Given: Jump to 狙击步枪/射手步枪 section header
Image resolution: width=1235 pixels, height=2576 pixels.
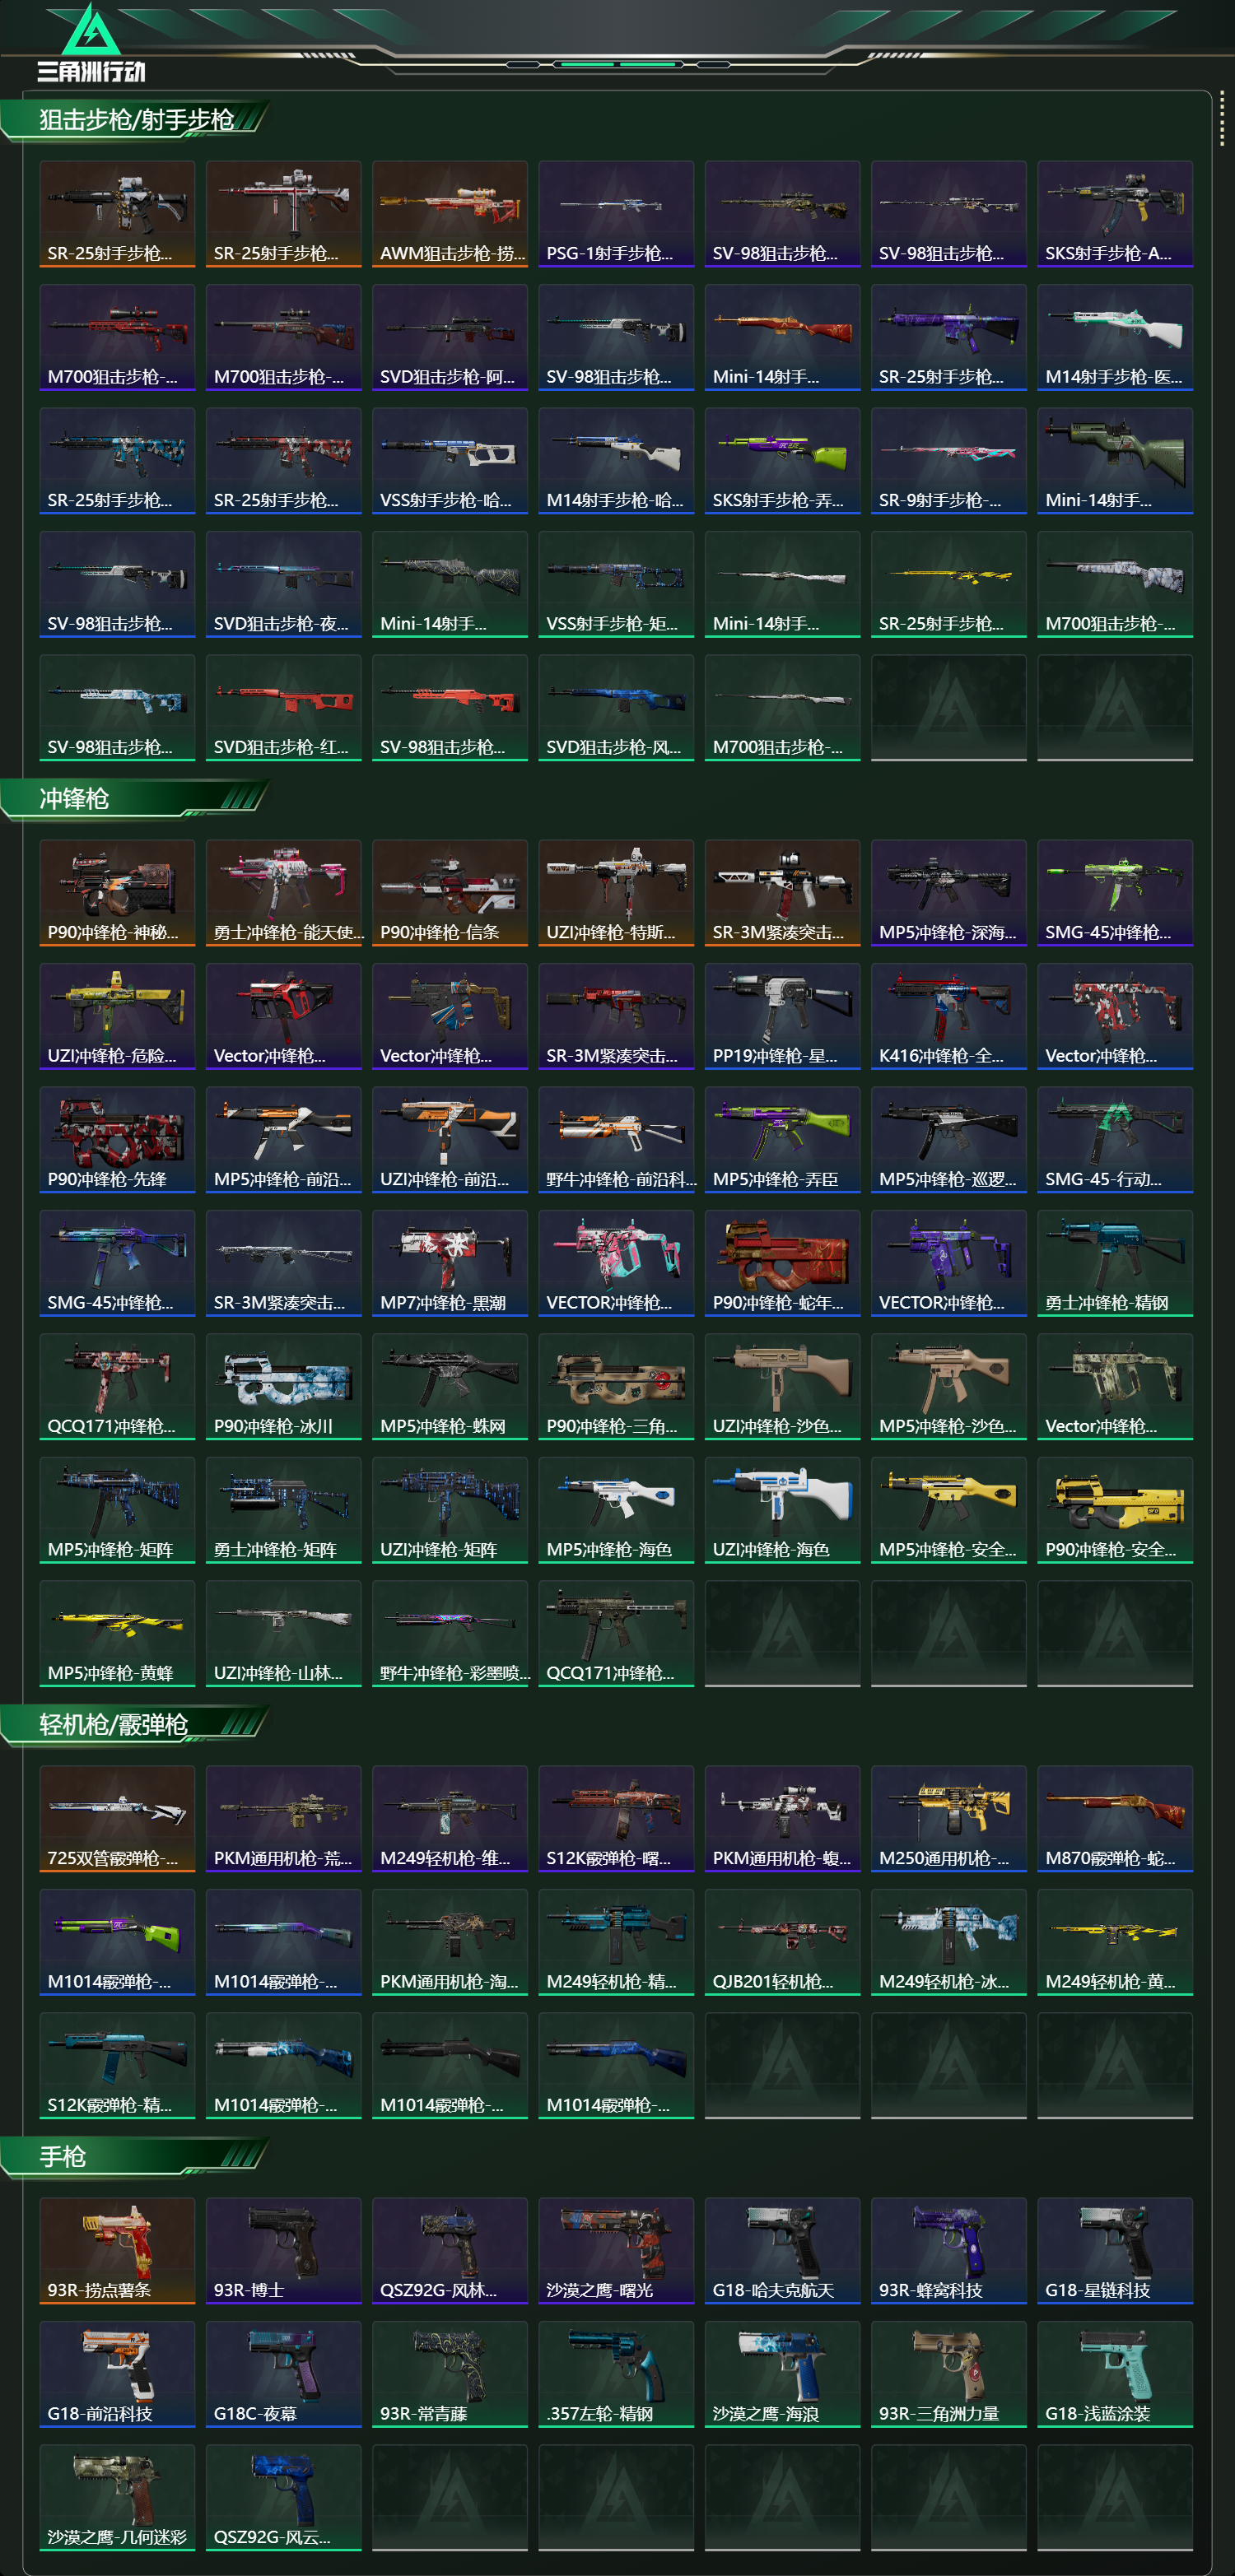Looking at the screenshot, I should click(136, 120).
